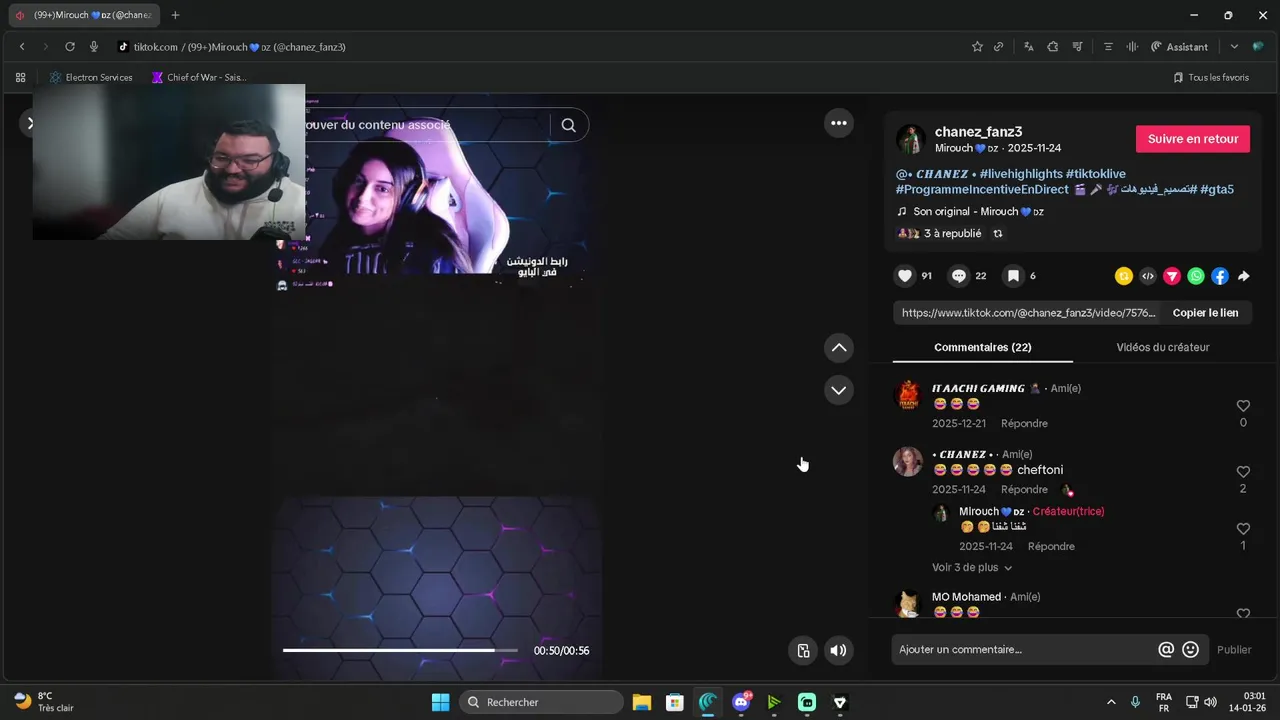Open Discord from the taskbar
This screenshot has height=720, width=1280.
(x=741, y=702)
